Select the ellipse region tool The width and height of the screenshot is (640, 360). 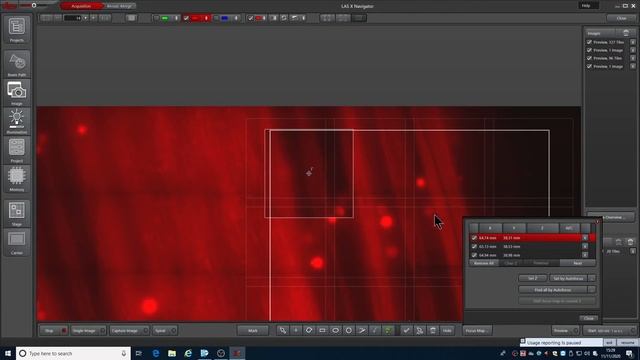click(336, 330)
